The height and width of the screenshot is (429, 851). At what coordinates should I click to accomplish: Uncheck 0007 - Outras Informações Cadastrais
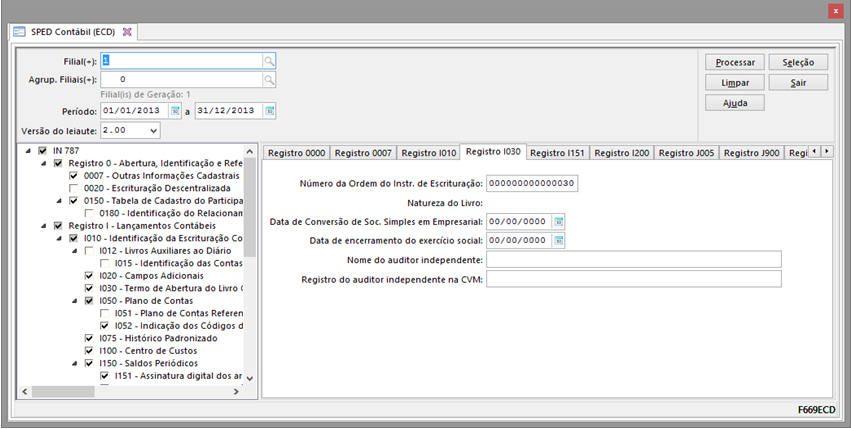coord(73,176)
